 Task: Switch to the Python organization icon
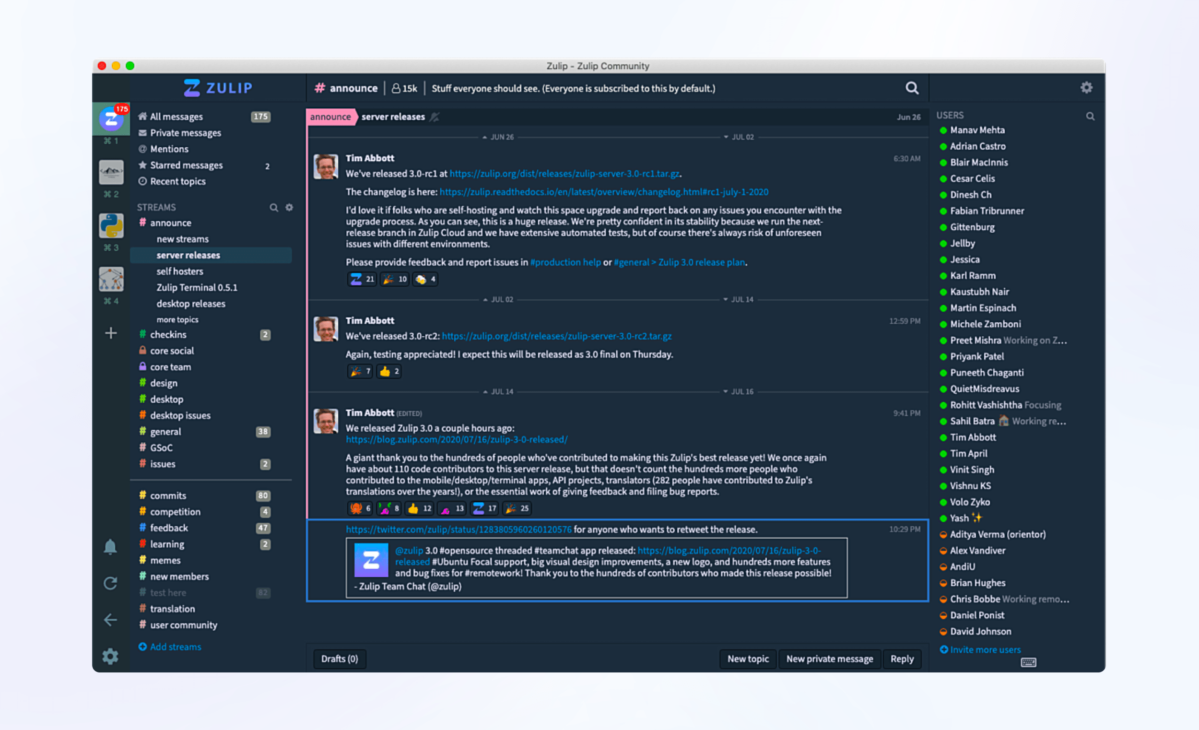(111, 226)
